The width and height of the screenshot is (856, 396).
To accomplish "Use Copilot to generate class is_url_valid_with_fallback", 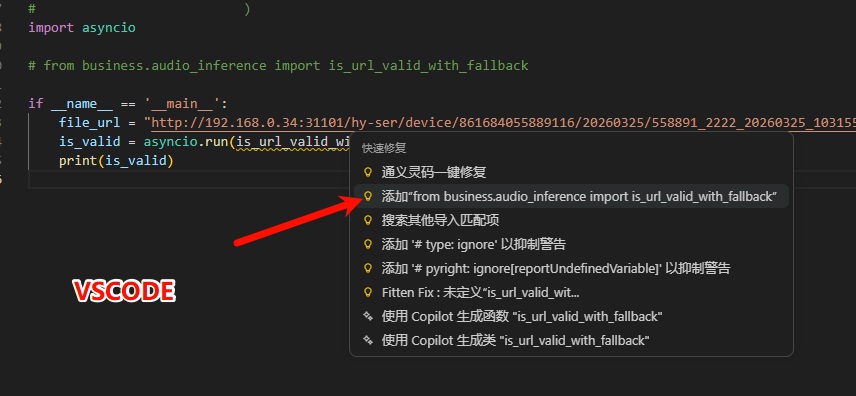I will (x=571, y=340).
